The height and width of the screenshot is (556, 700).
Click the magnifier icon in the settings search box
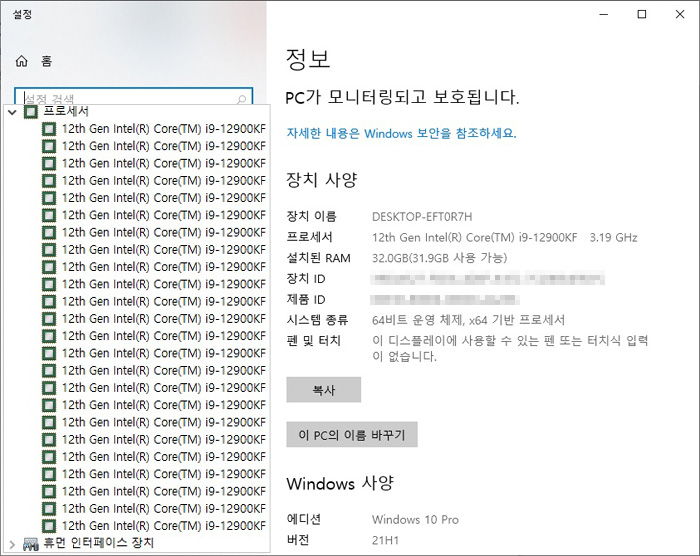(x=241, y=99)
